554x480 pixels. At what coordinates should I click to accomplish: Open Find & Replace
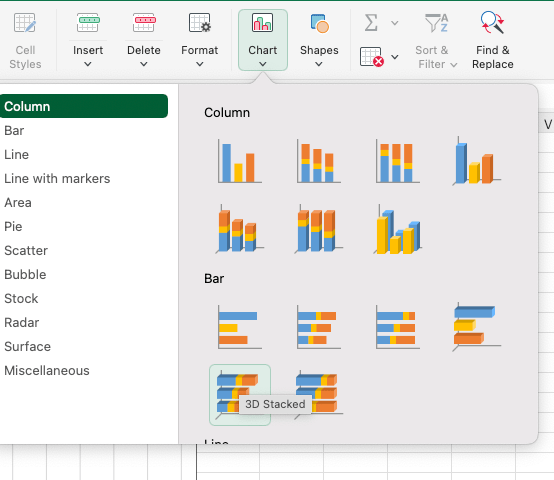pos(493,40)
